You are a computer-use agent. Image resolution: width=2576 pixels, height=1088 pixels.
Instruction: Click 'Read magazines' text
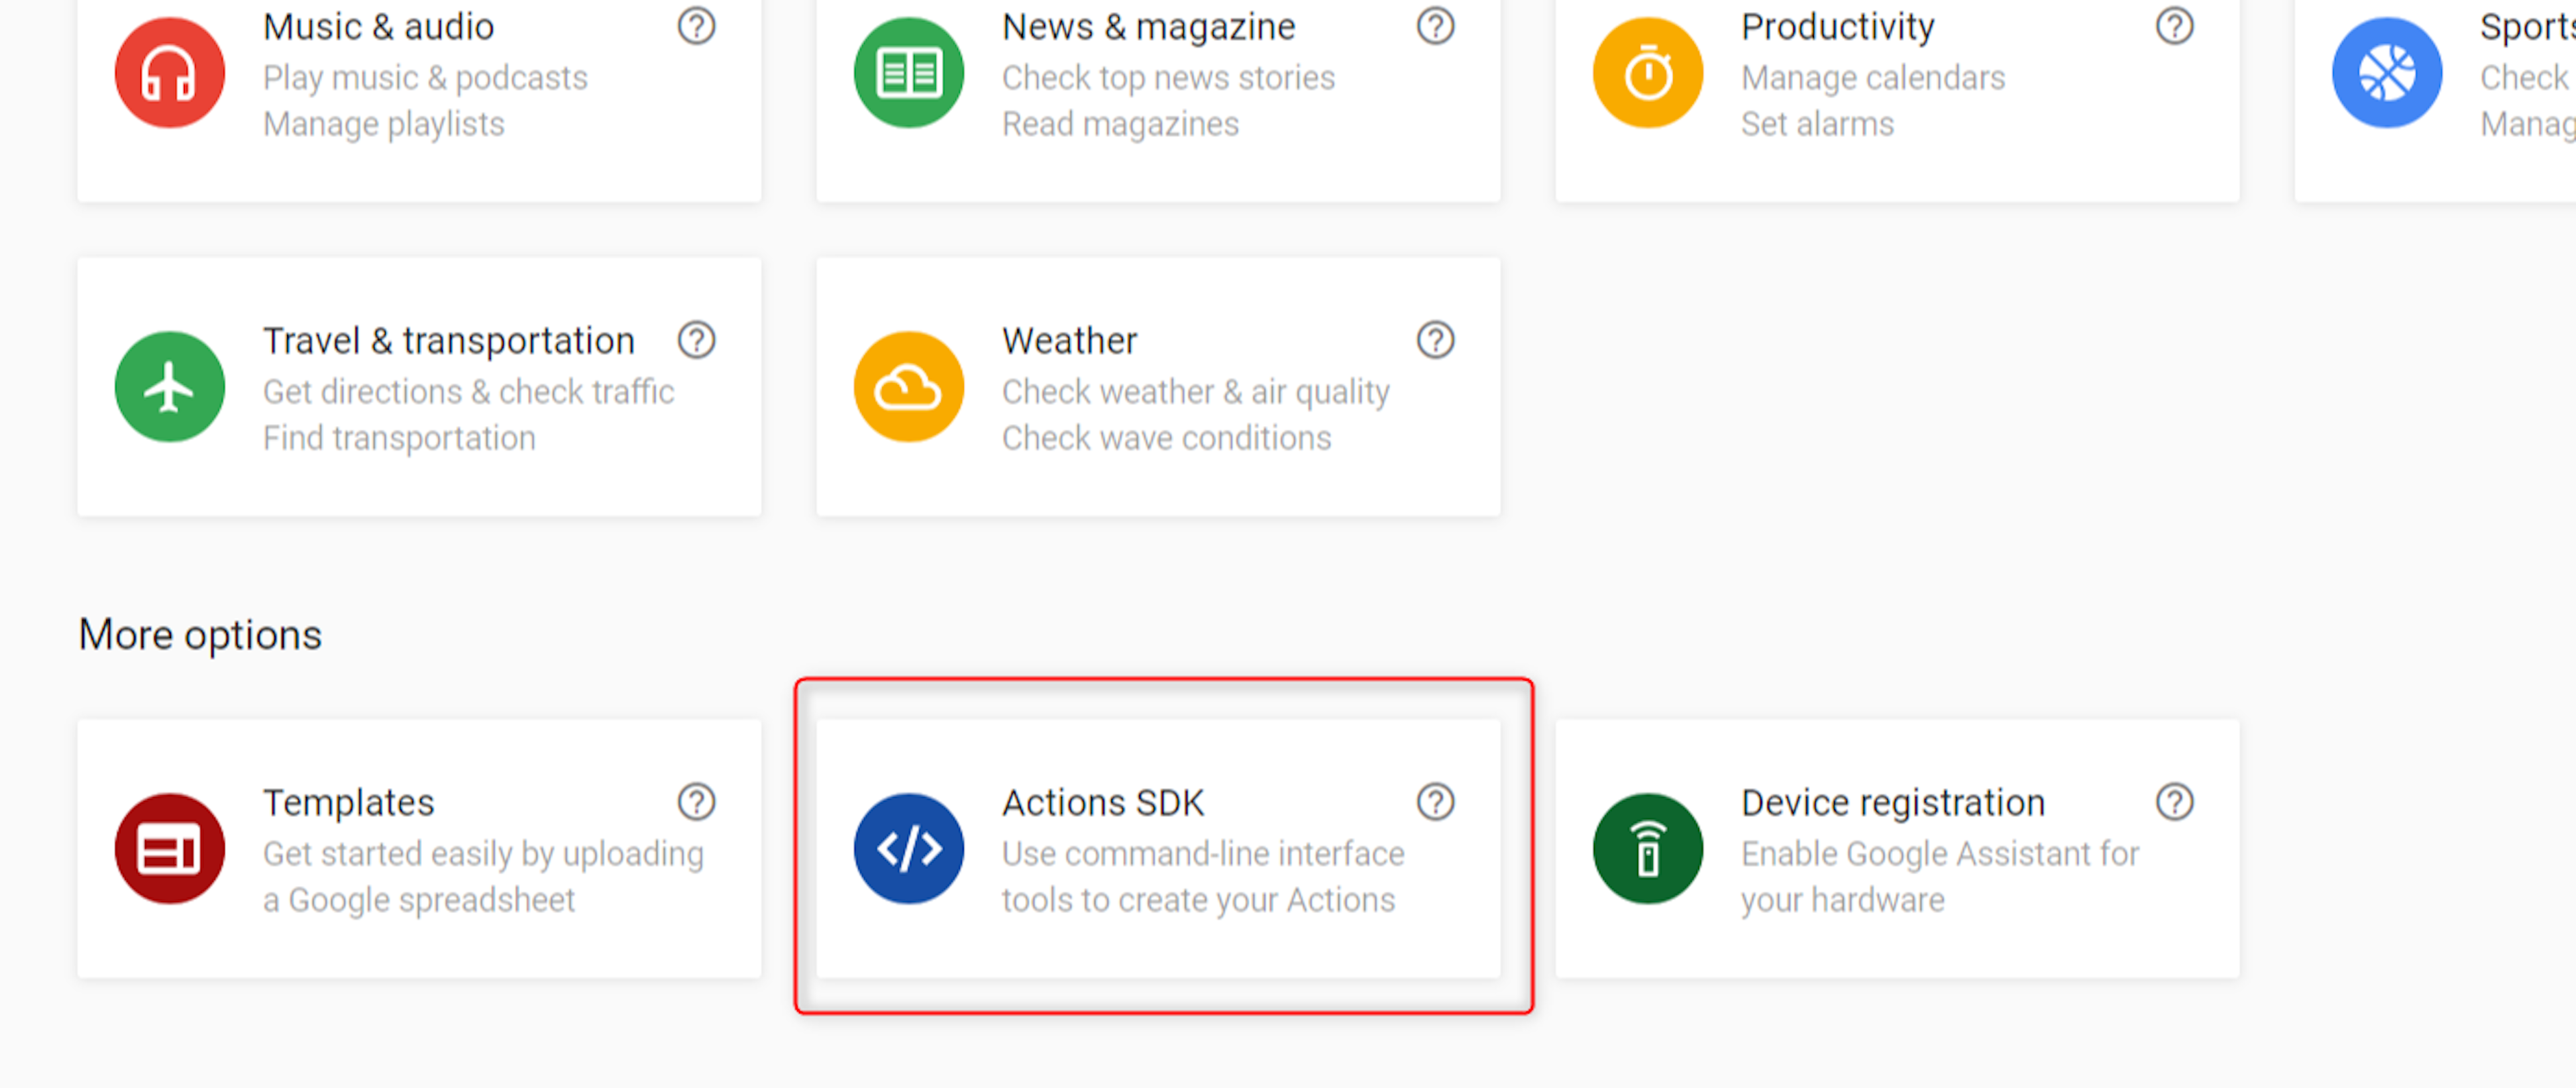click(1120, 124)
